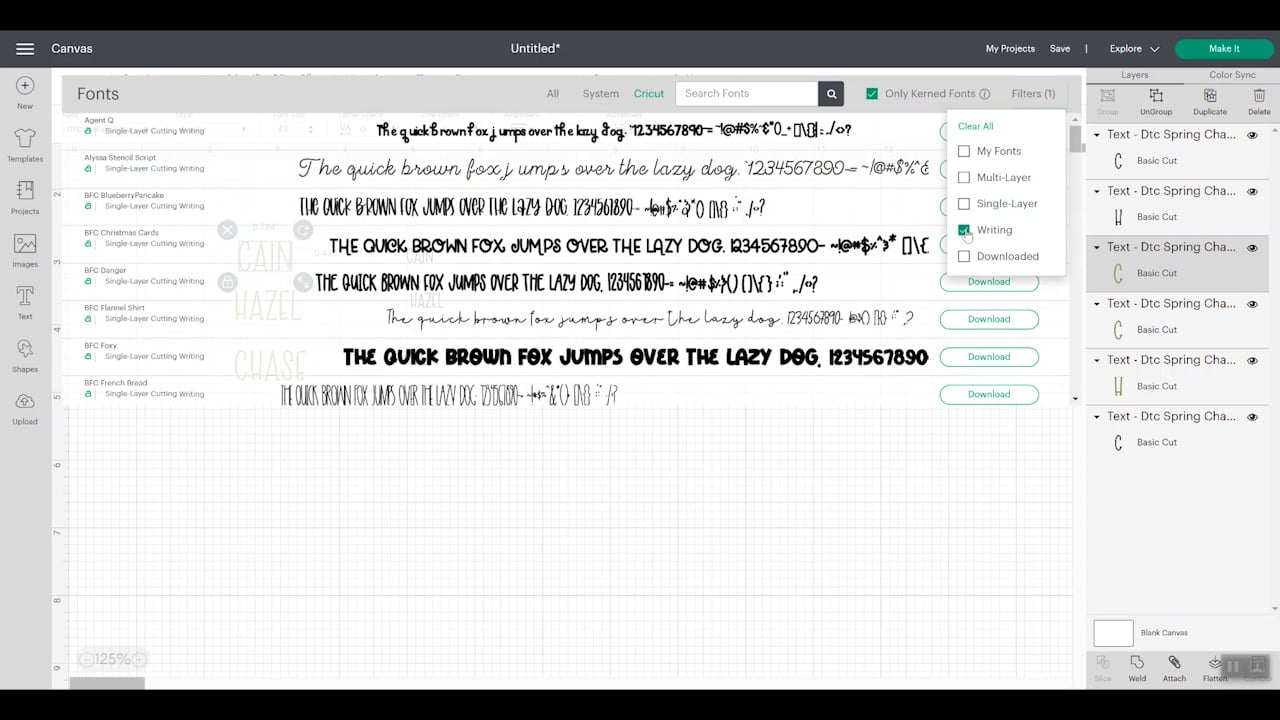The width and height of the screenshot is (1280, 720).
Task: Click the Upload icon
Action: pyautogui.click(x=25, y=401)
